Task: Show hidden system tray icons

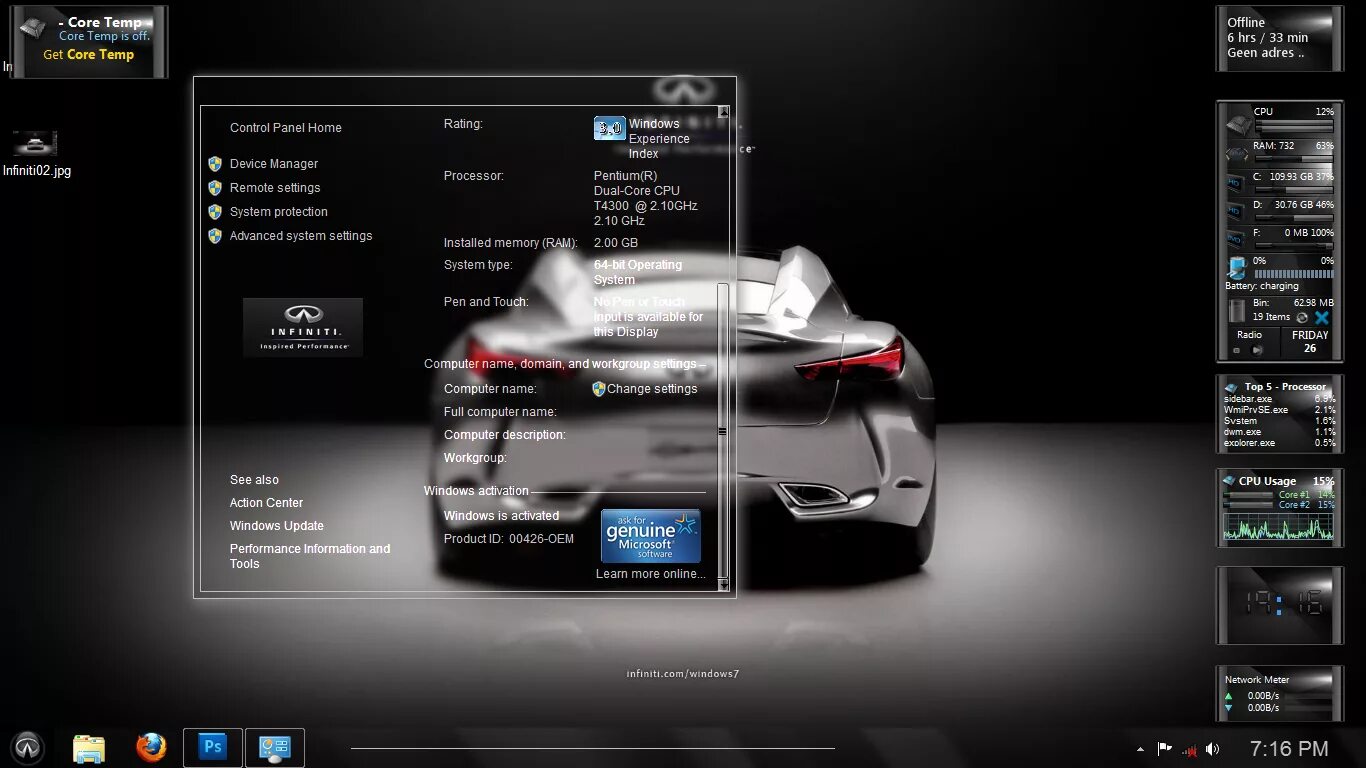Action: click(1140, 749)
